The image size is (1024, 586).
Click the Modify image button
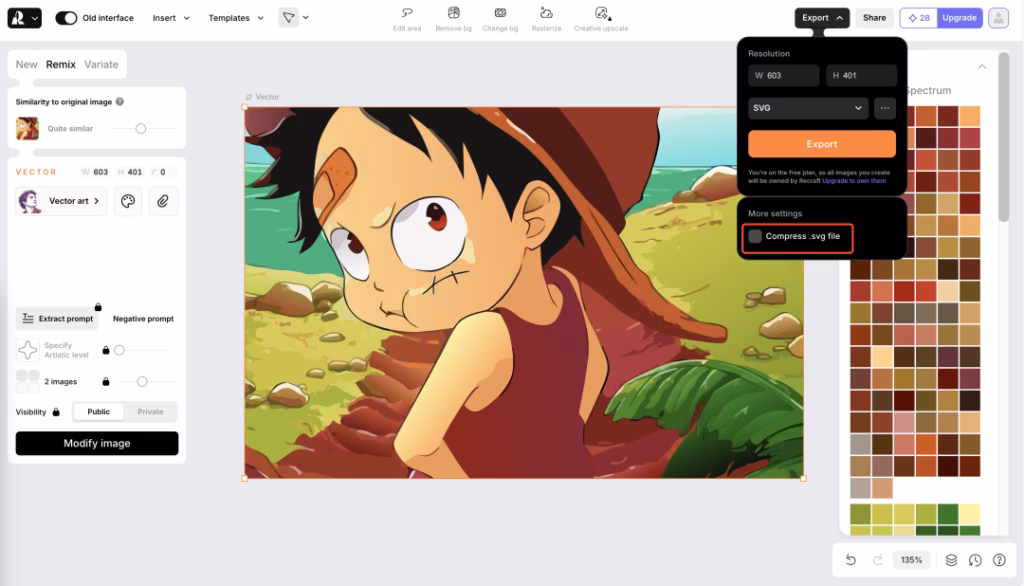(97, 443)
